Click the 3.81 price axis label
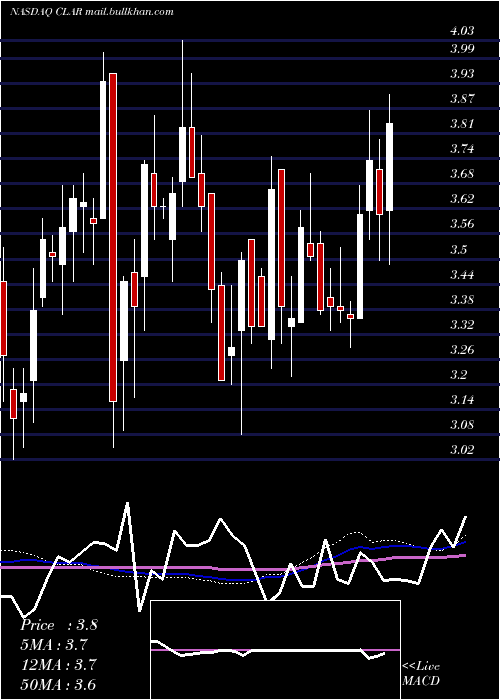 tap(462, 124)
